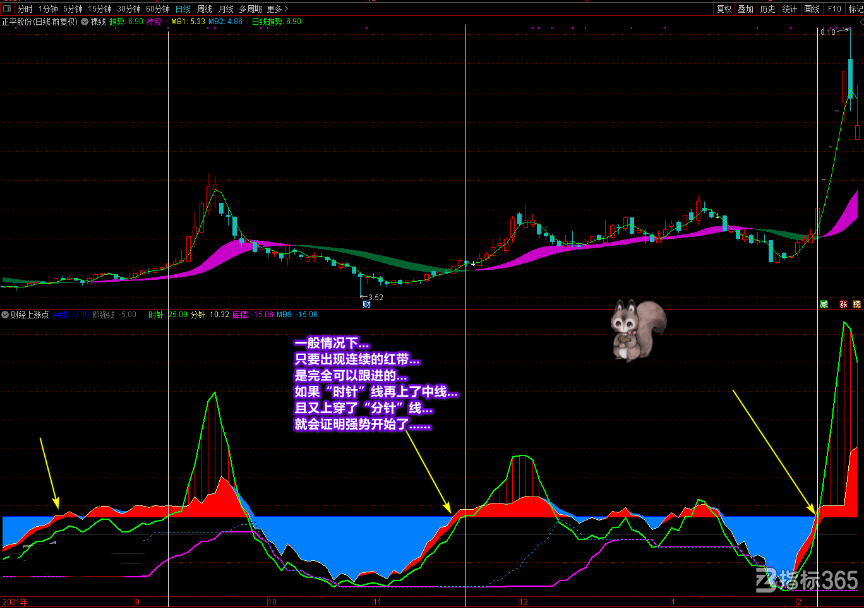This screenshot has width=867, height=608.
Task: Click the 3.52 low price label
Action: 375,297
